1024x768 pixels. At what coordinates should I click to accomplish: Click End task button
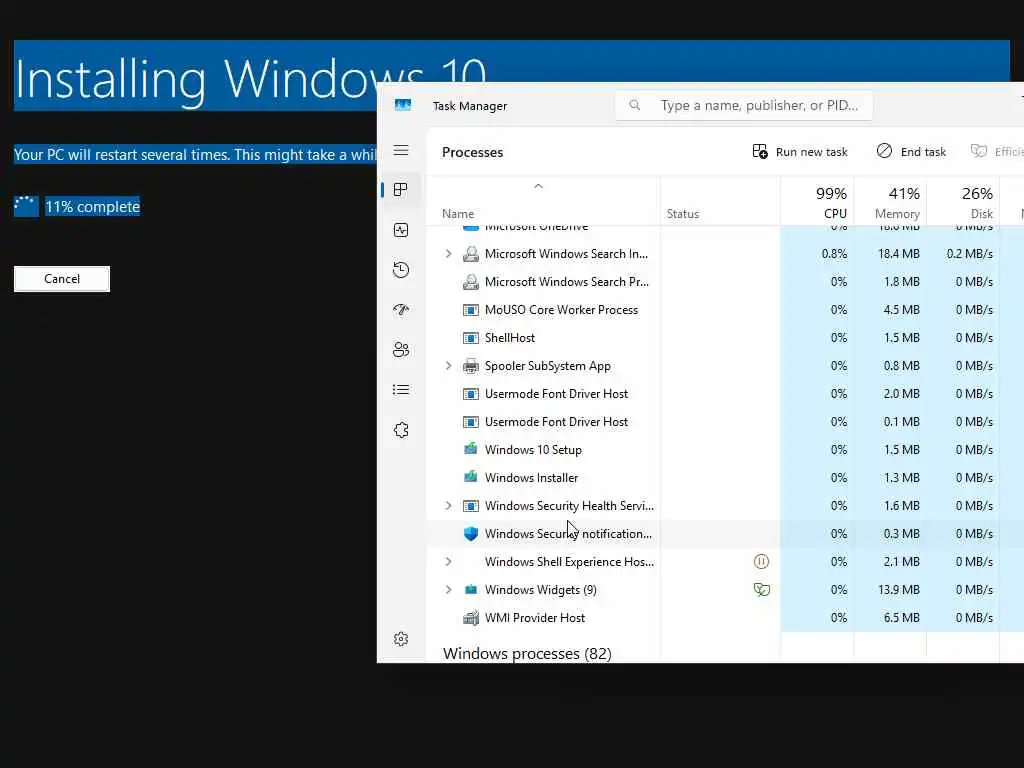[911, 152]
